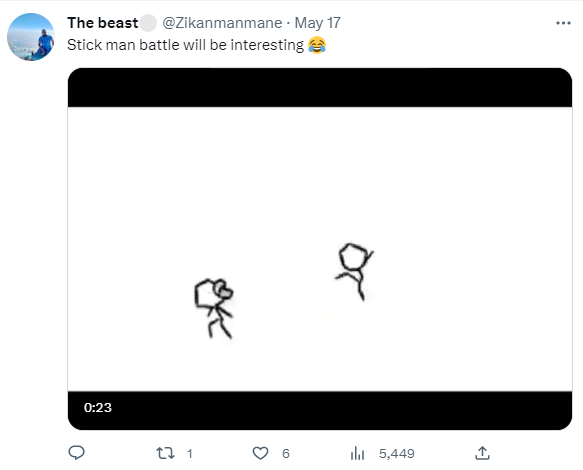Screen dimensions: 583x470
Task: Open the @Zikanmanmane handle link
Action: click(222, 23)
